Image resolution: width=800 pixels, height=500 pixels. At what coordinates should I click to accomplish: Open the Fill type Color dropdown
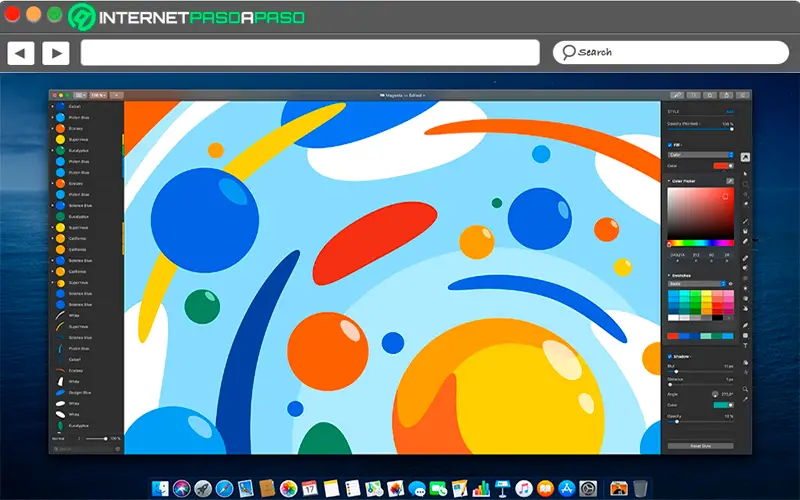click(x=701, y=155)
